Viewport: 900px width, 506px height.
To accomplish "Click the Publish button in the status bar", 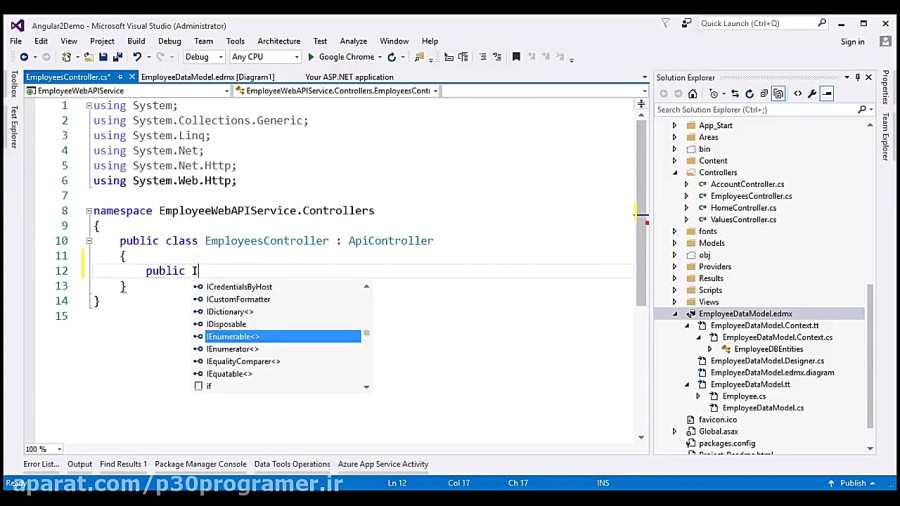I will pos(852,483).
